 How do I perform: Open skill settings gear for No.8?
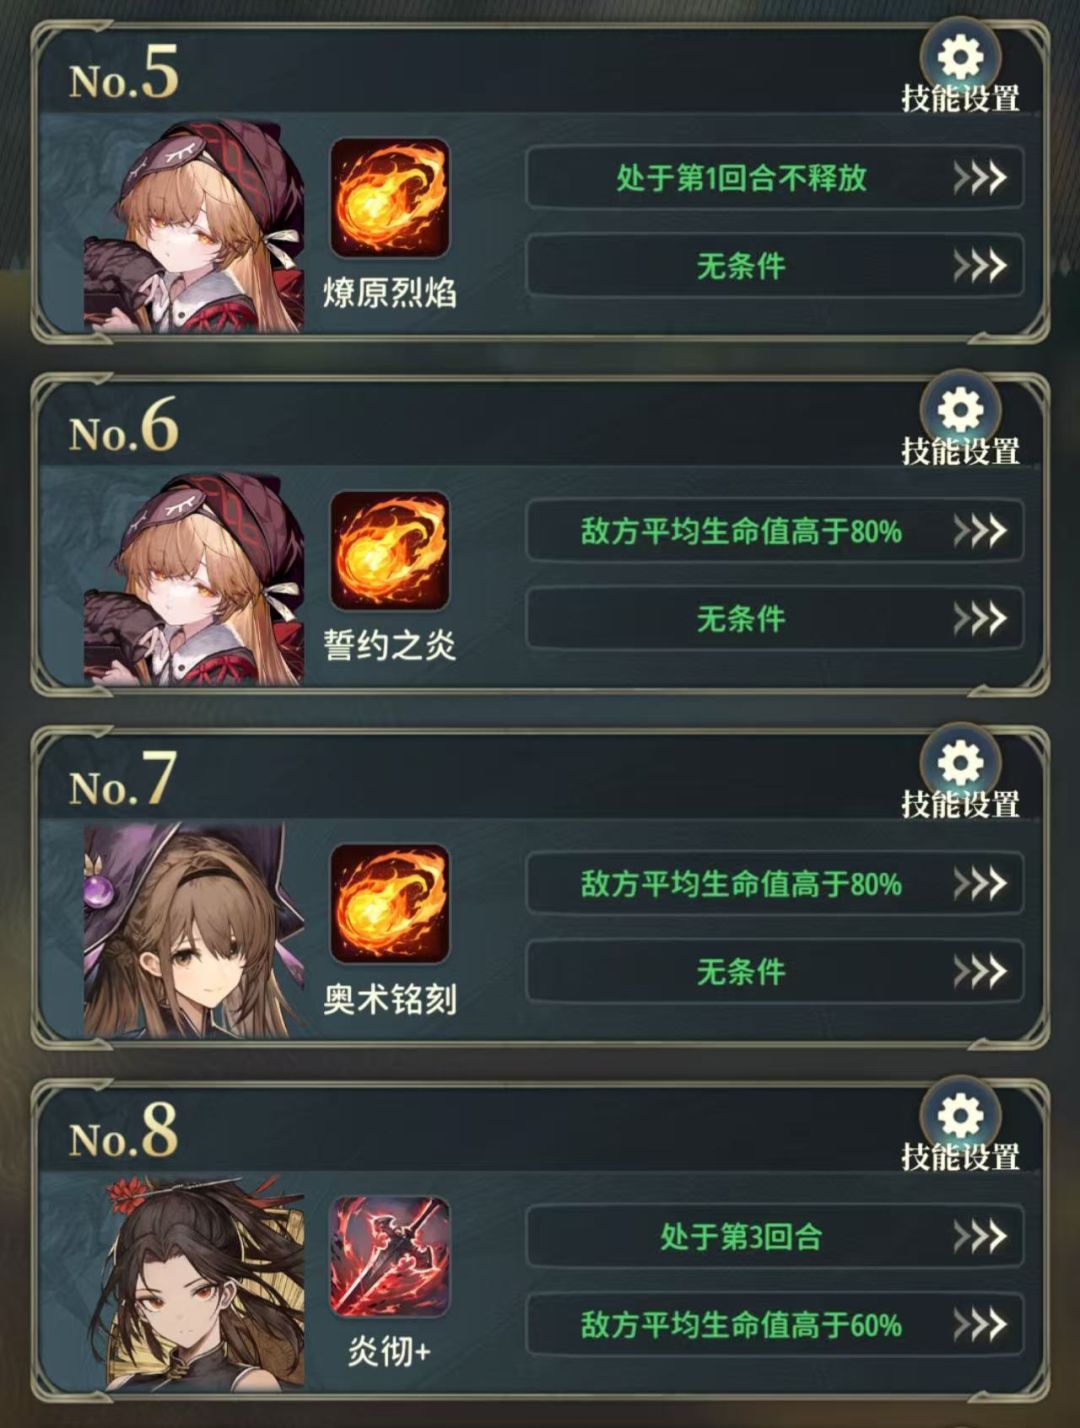(x=961, y=1117)
